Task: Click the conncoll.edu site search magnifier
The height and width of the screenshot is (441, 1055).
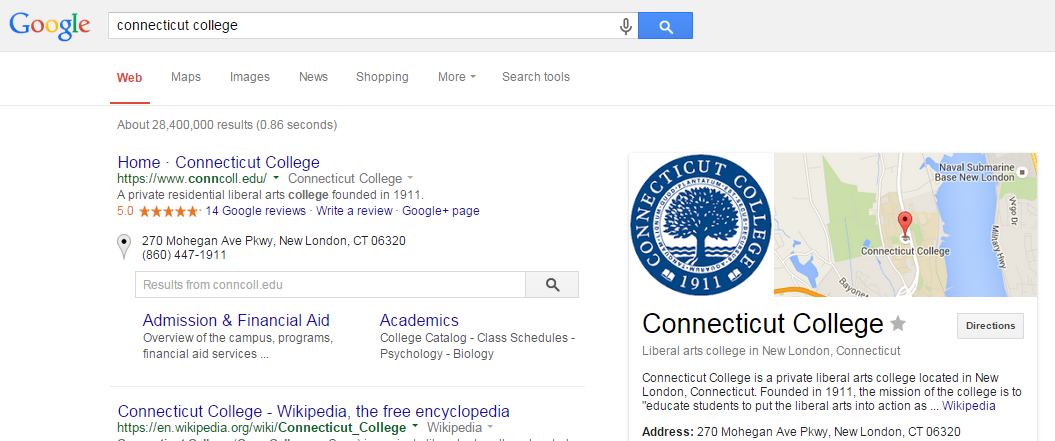Action: (552, 285)
